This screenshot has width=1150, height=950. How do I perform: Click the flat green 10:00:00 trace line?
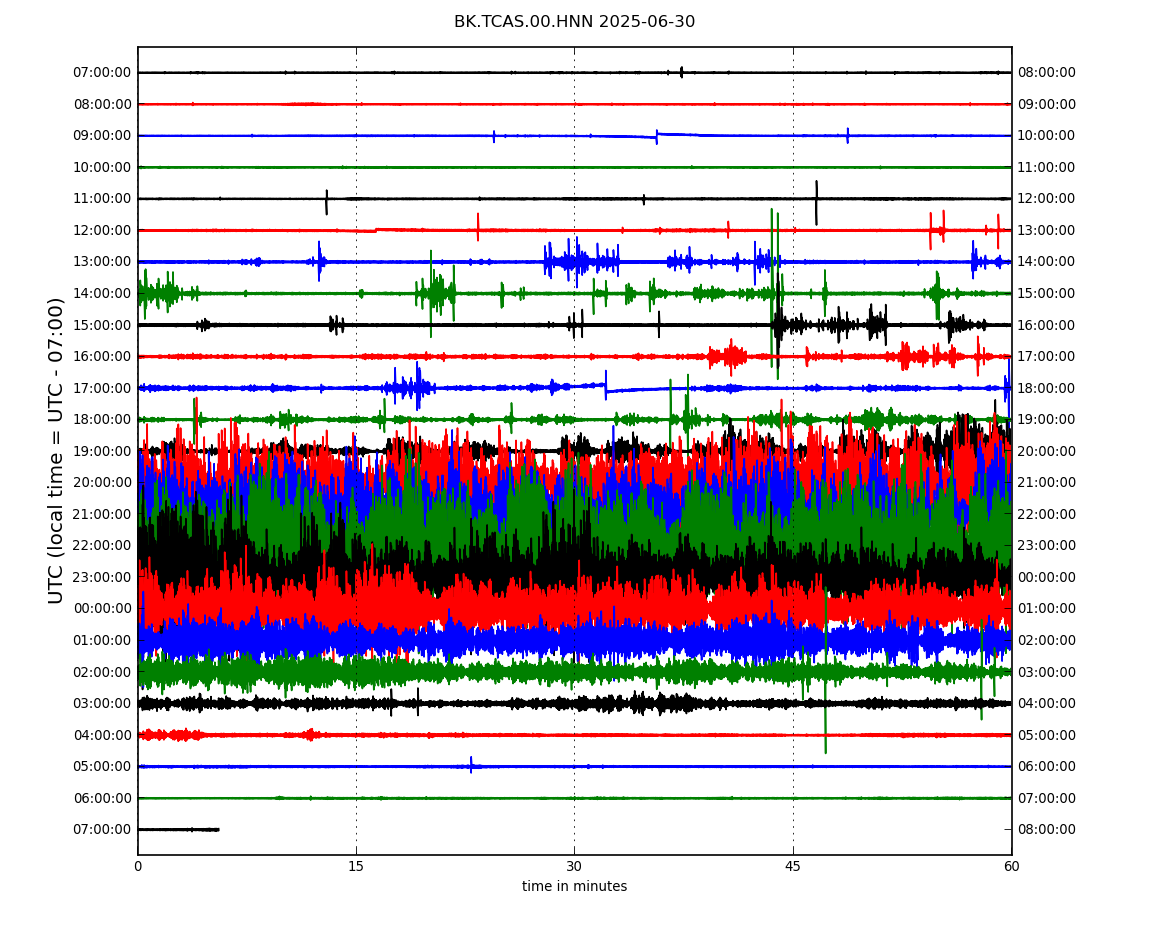pyautogui.click(x=574, y=167)
